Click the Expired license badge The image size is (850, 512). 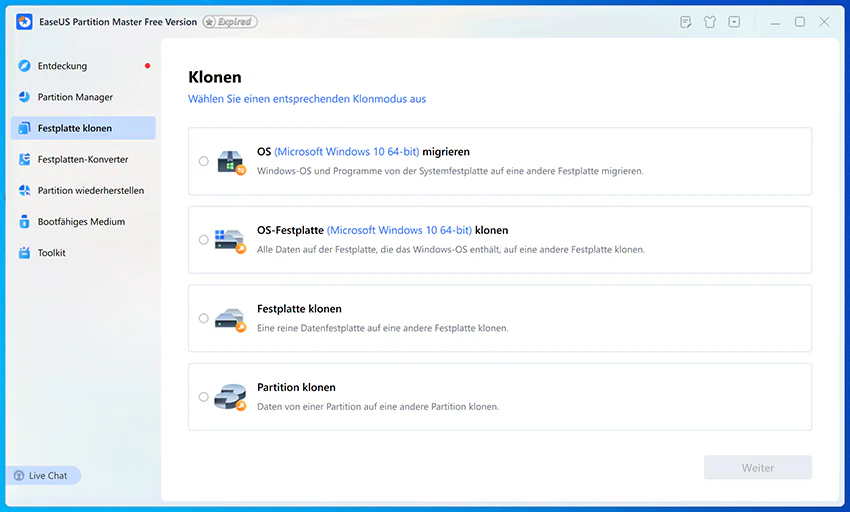(x=230, y=22)
